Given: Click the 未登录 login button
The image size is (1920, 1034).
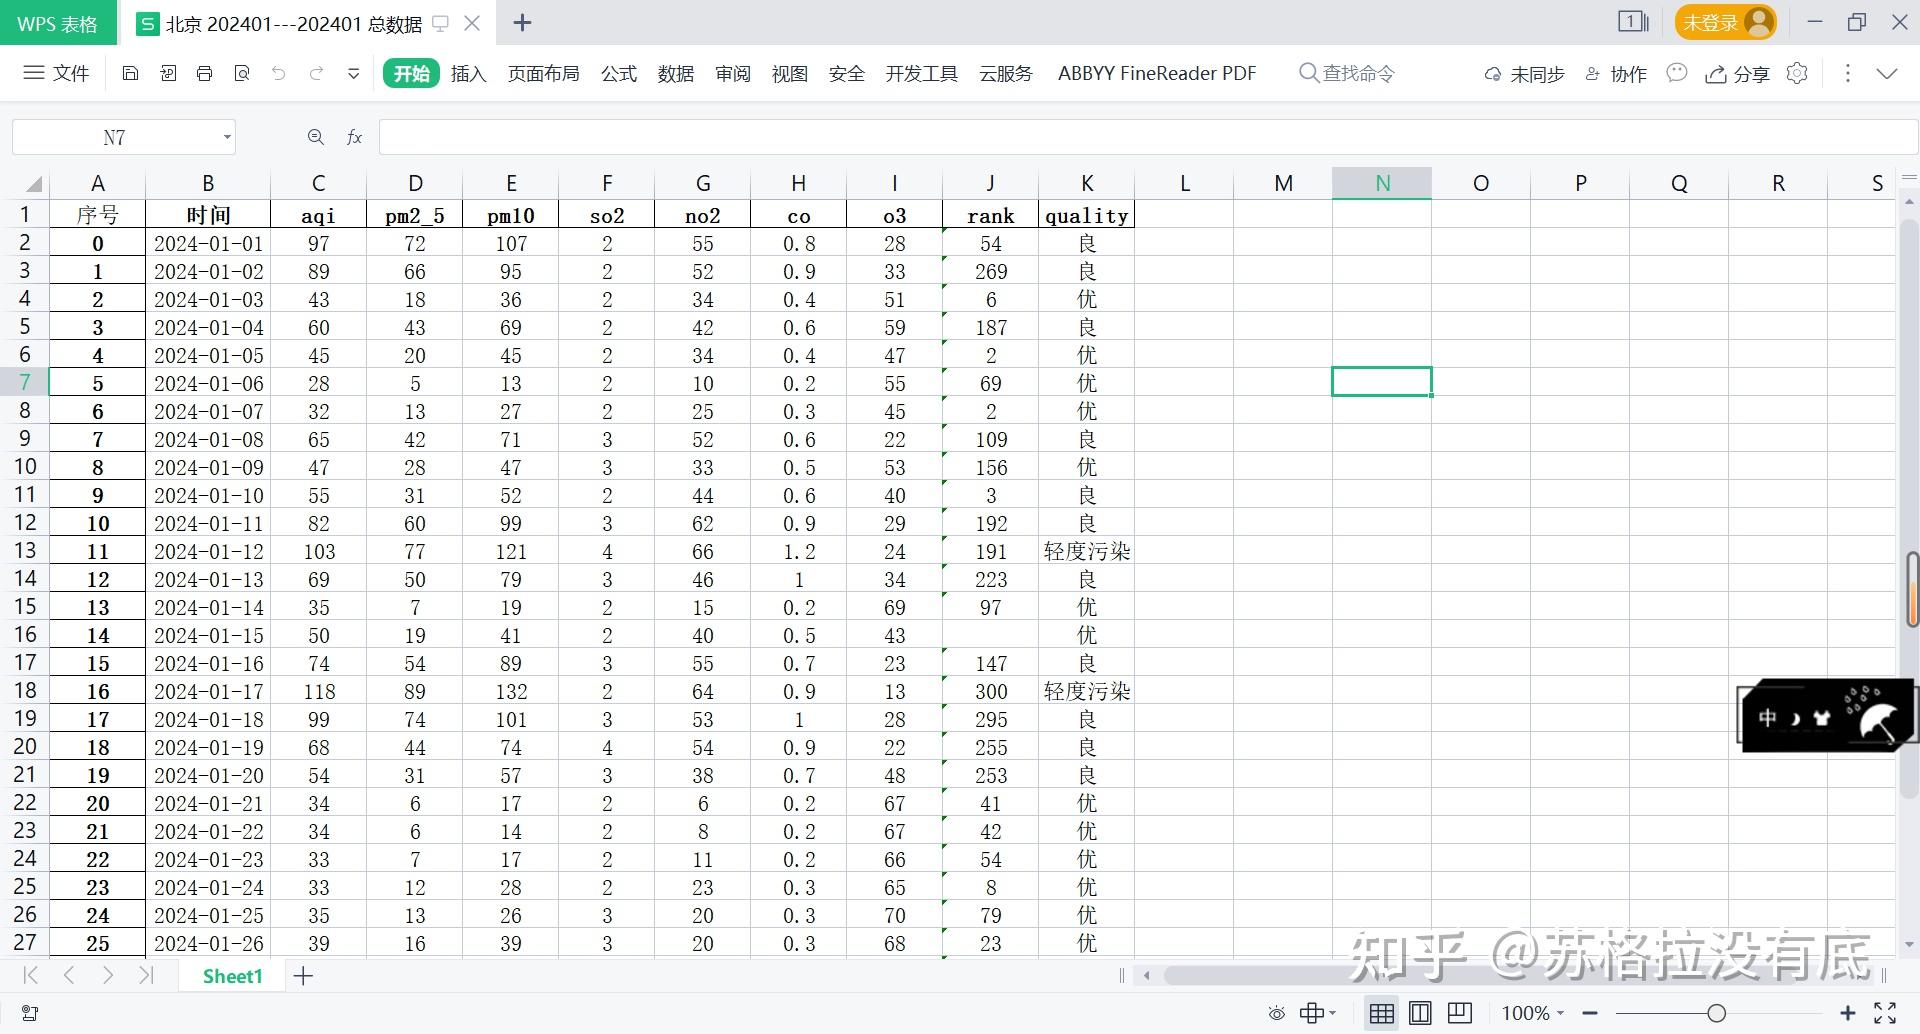Looking at the screenshot, I should pyautogui.click(x=1724, y=21).
